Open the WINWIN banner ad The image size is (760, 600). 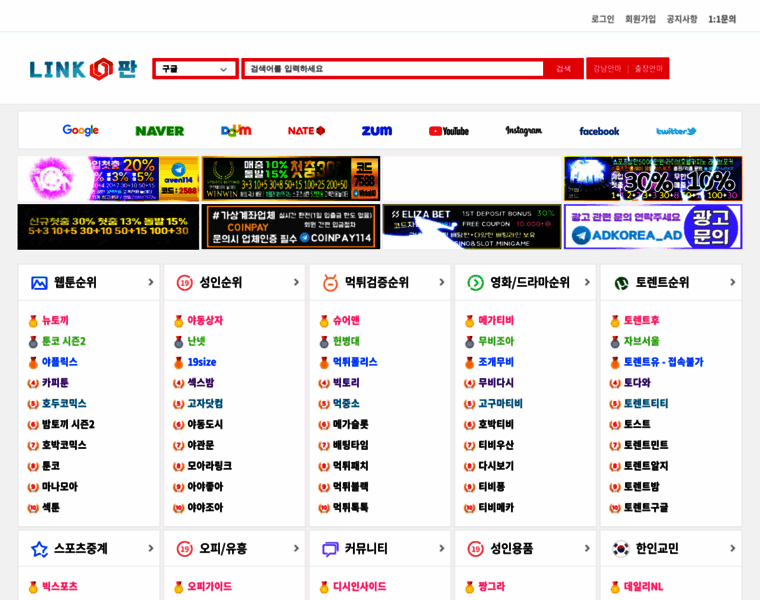(291, 178)
